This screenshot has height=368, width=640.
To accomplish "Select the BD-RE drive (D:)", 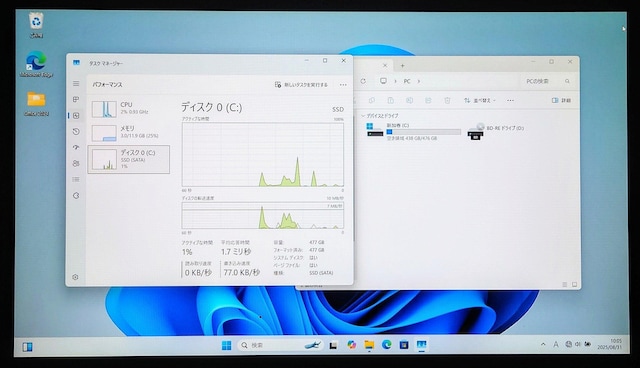I will (496, 131).
